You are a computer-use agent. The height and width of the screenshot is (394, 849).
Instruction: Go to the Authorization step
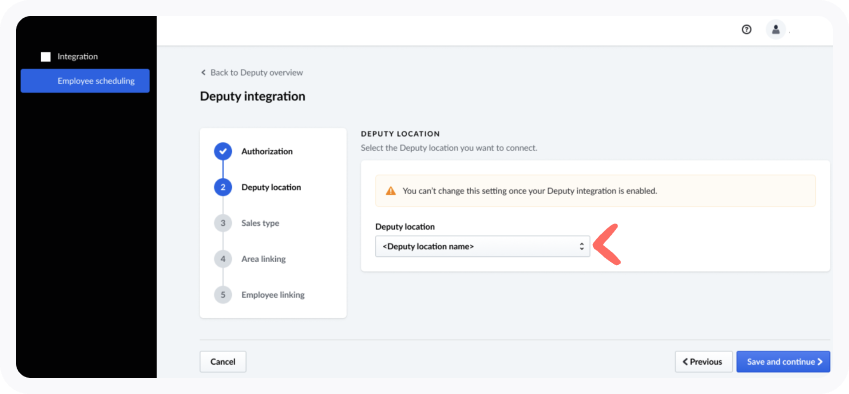[267, 152]
